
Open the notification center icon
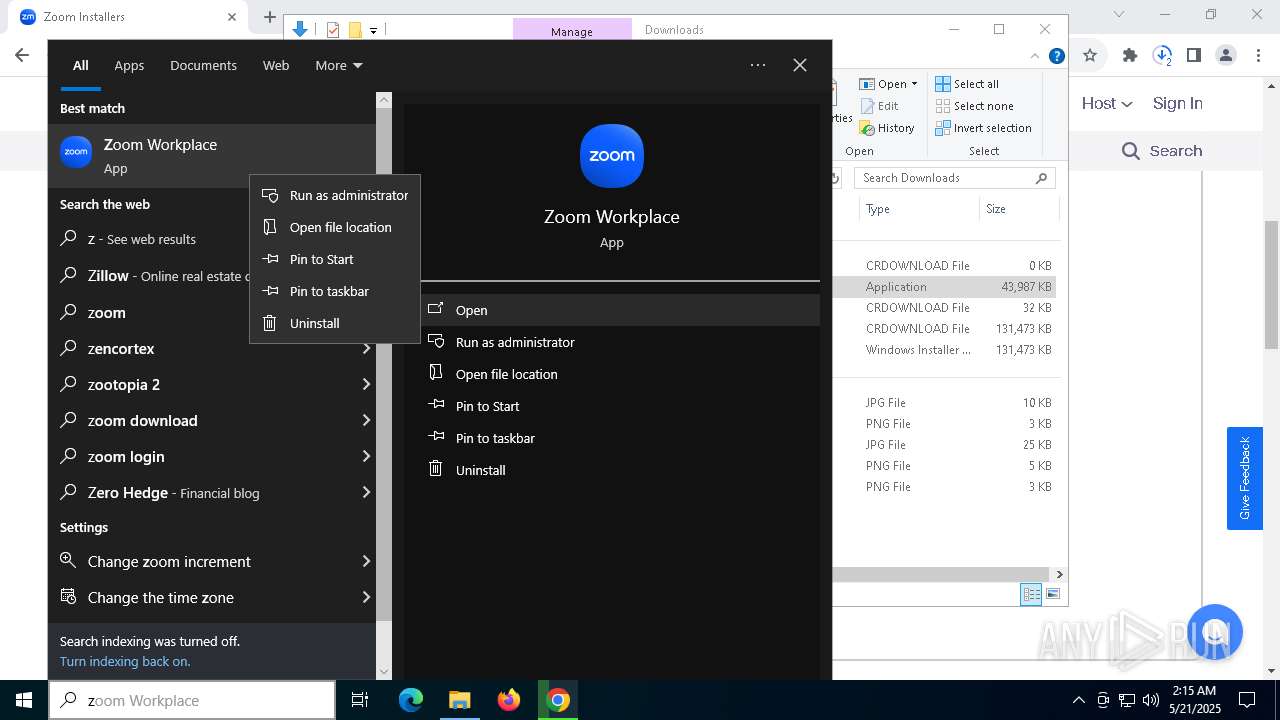(x=1247, y=700)
